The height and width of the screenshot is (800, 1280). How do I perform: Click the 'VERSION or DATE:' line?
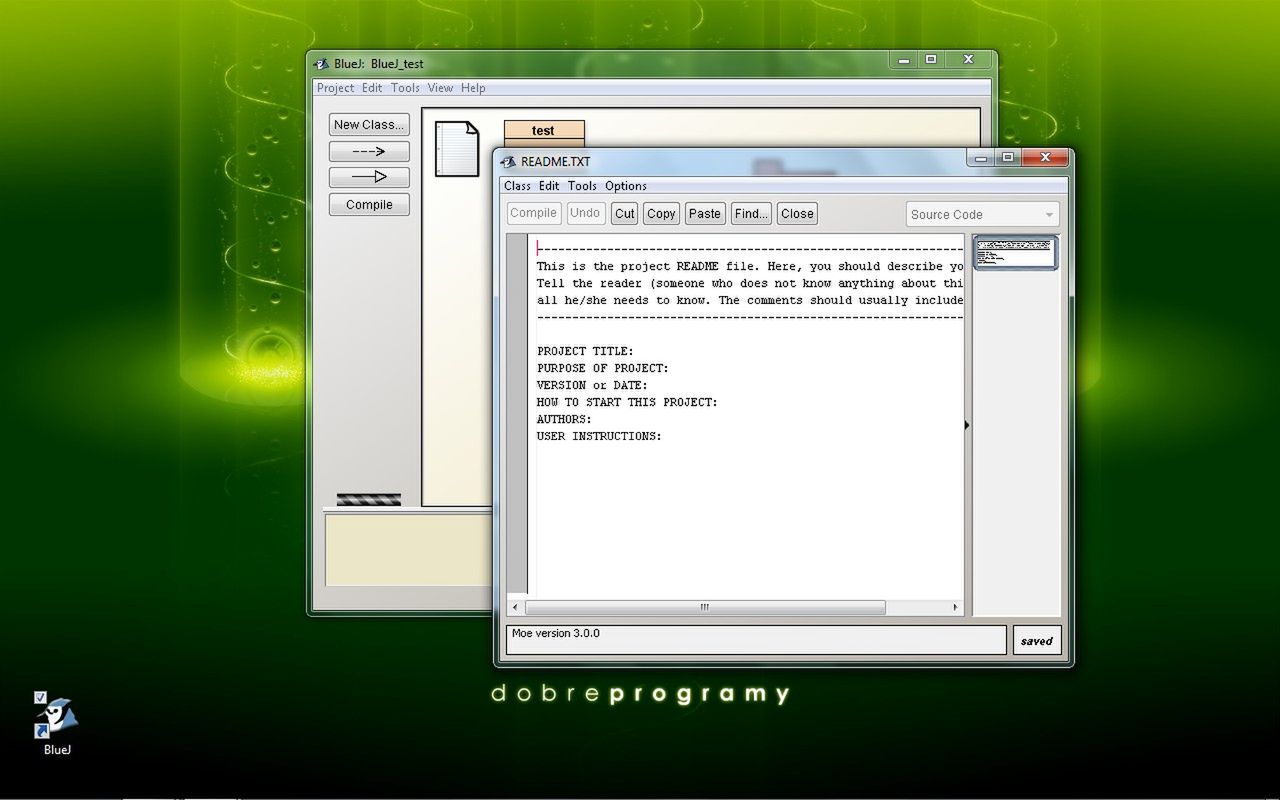pyautogui.click(x=592, y=385)
